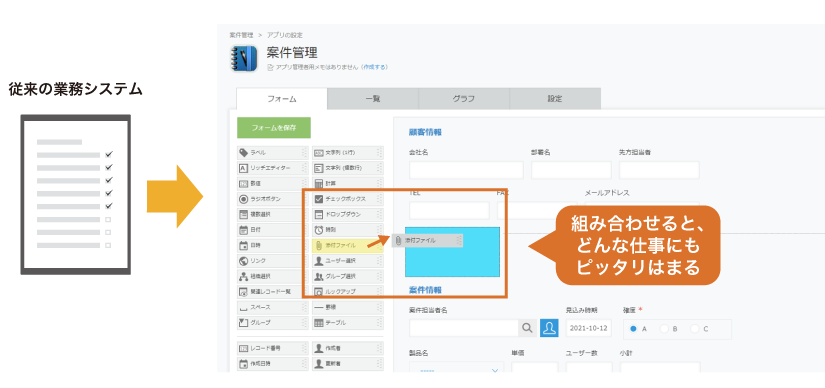Grab the drag handle on ラベル item
Image resolution: width=825 pixels, height=388 pixels.
(x=304, y=153)
